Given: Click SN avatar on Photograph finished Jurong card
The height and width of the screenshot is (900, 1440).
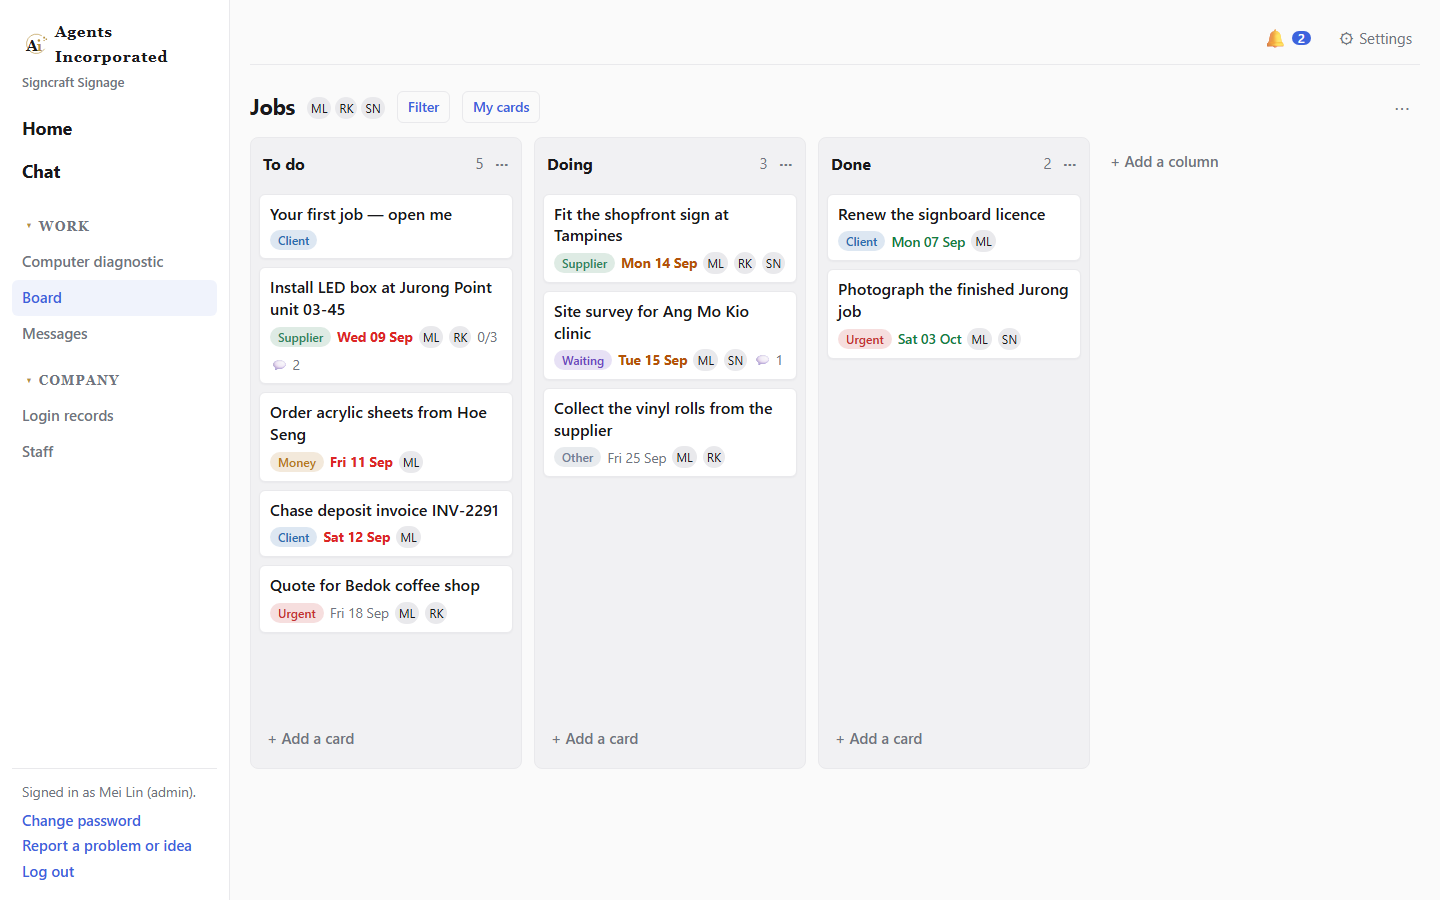Looking at the screenshot, I should (1009, 340).
